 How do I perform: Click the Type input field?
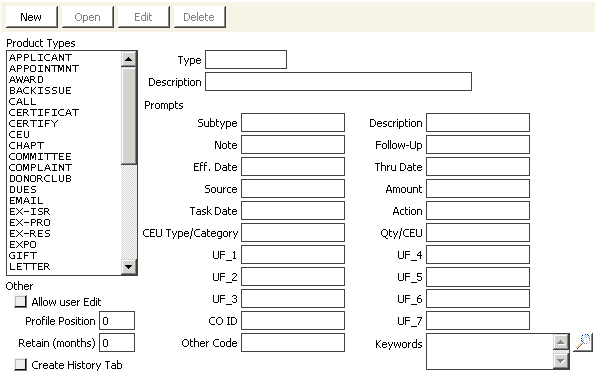[x=246, y=60]
